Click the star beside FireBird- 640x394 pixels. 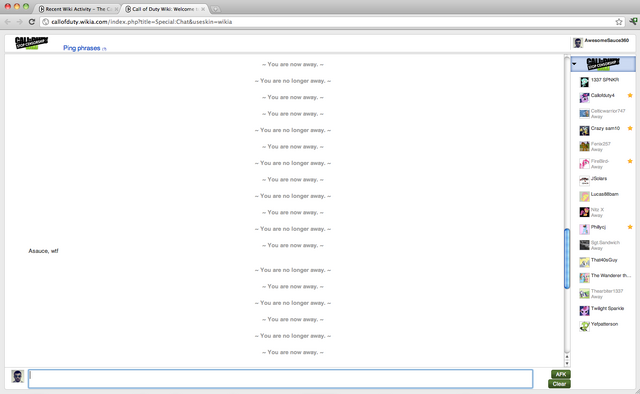coord(630,161)
